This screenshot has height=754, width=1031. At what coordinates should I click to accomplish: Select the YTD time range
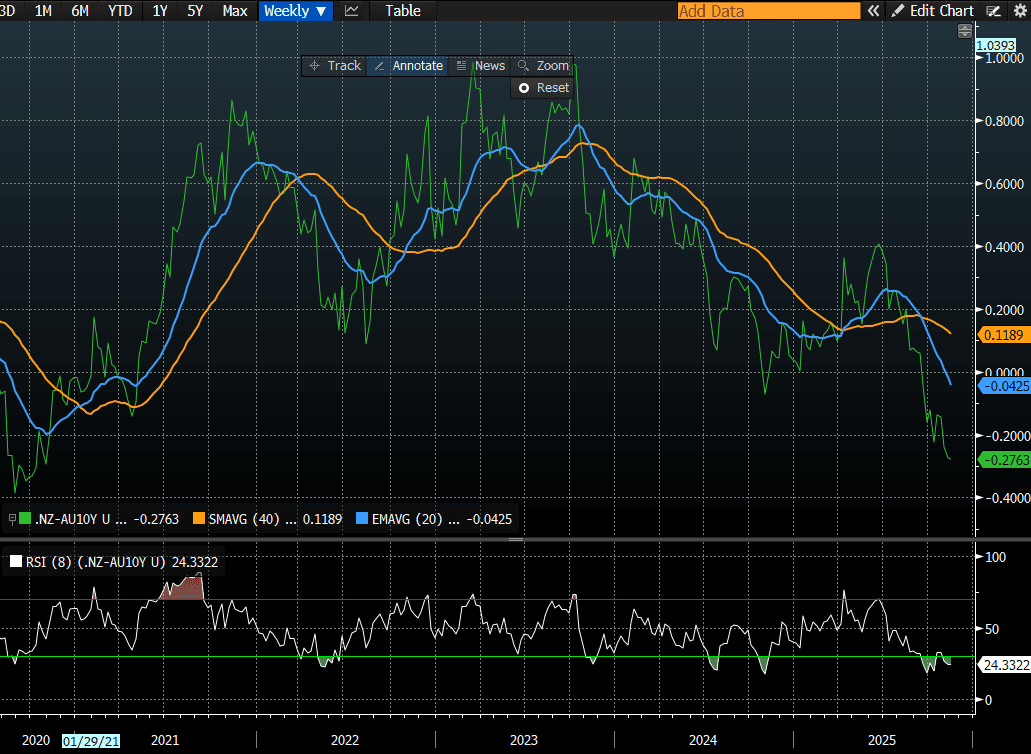(120, 11)
